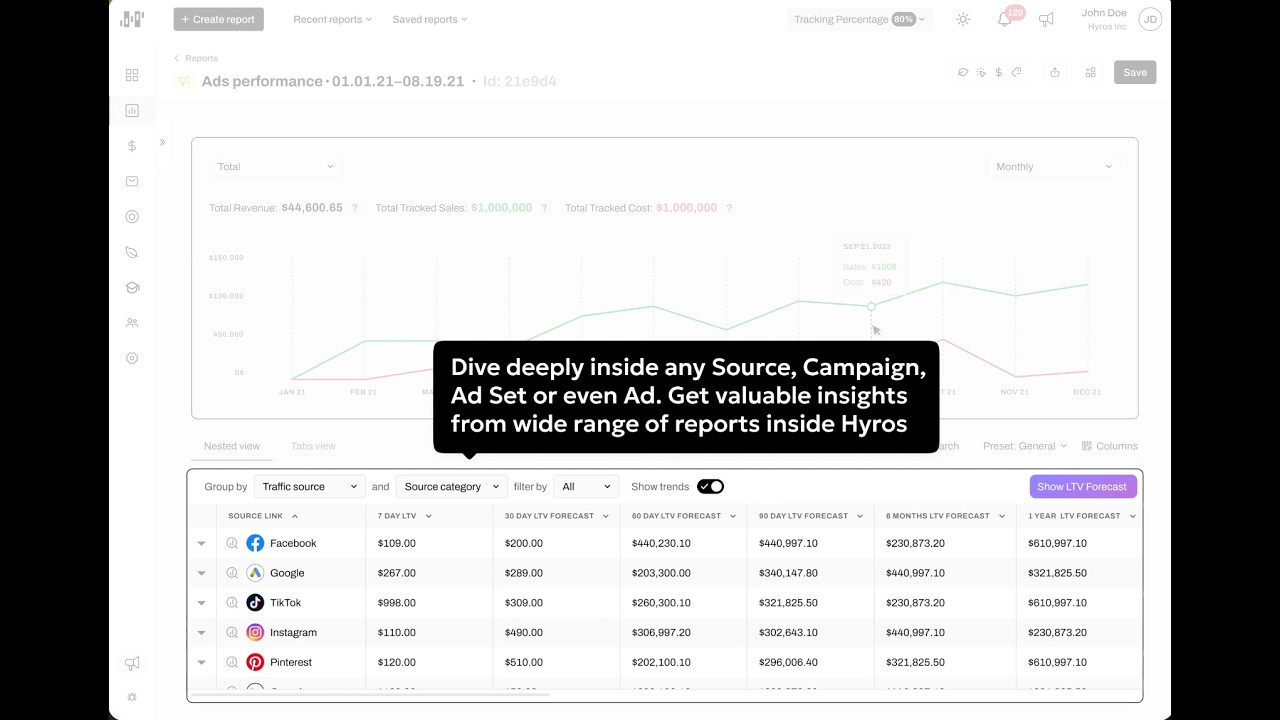This screenshot has width=1280, height=720.
Task: Sort by the Source Link column header
Action: point(263,516)
